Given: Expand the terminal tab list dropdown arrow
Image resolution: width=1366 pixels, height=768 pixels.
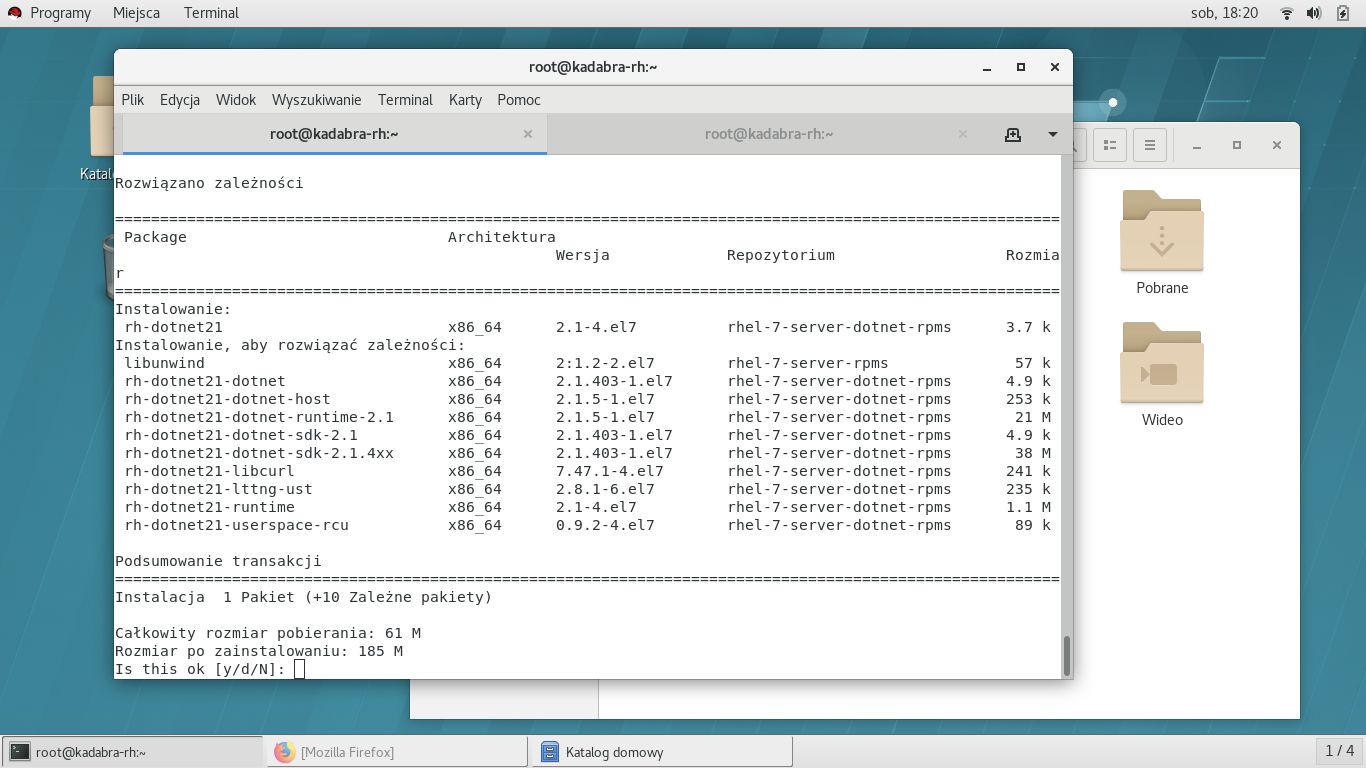Looking at the screenshot, I should click(x=1052, y=134).
